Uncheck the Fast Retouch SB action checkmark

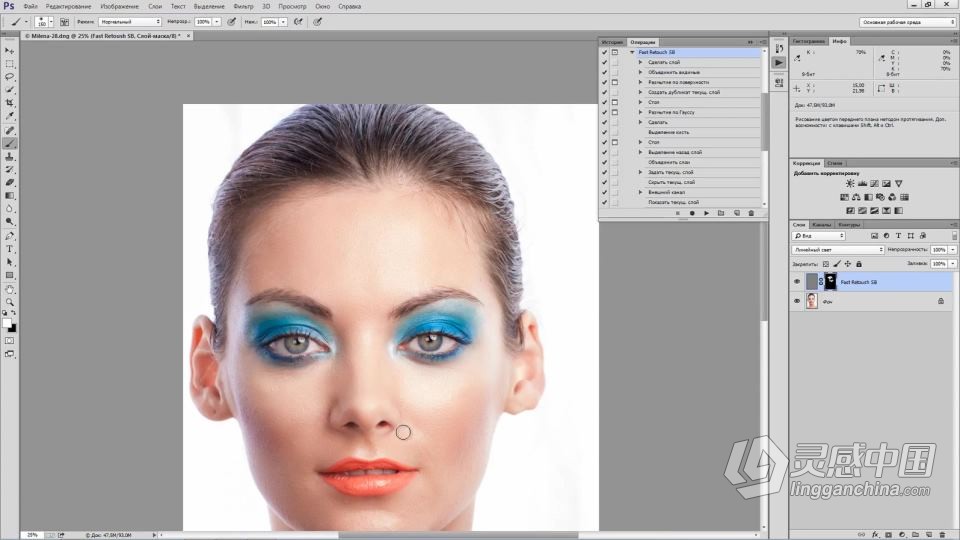[604, 52]
